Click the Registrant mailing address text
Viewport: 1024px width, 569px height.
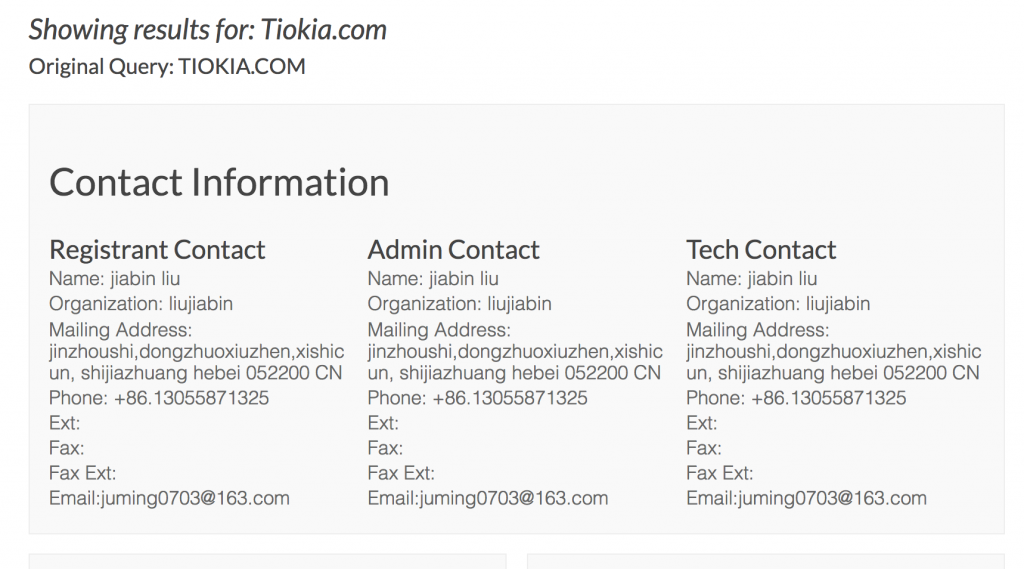(x=197, y=362)
